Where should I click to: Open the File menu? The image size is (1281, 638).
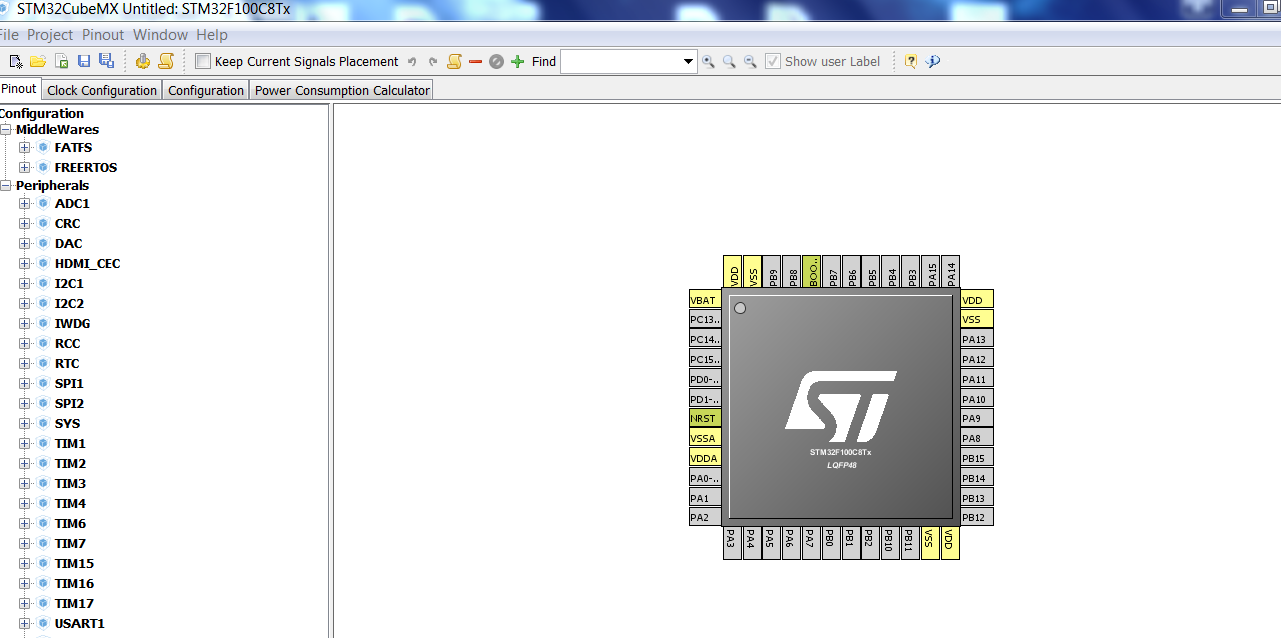[x=9, y=34]
